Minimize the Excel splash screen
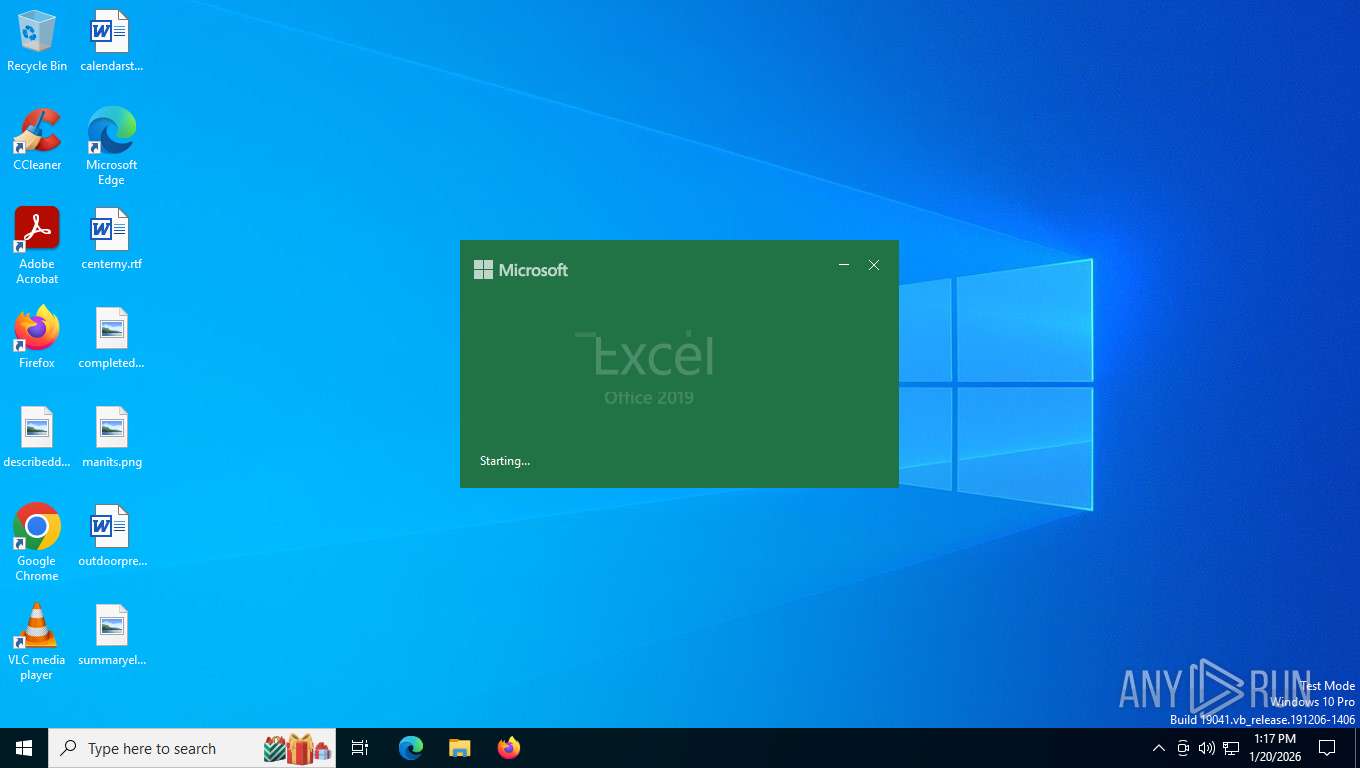The width and height of the screenshot is (1360, 768). pyautogui.click(x=844, y=265)
